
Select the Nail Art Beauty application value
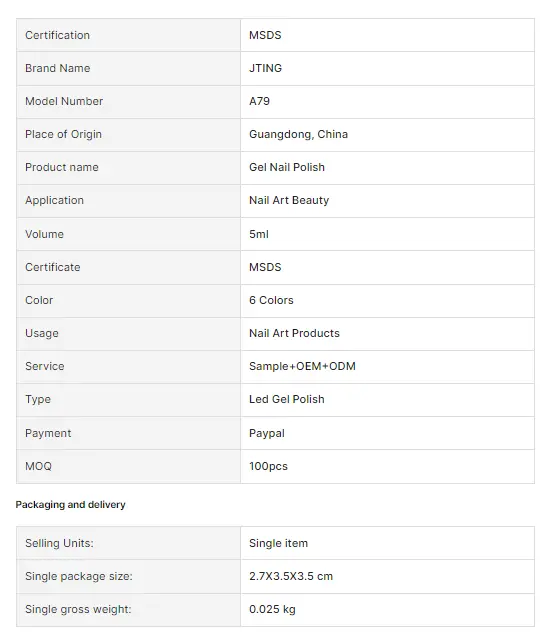point(289,201)
